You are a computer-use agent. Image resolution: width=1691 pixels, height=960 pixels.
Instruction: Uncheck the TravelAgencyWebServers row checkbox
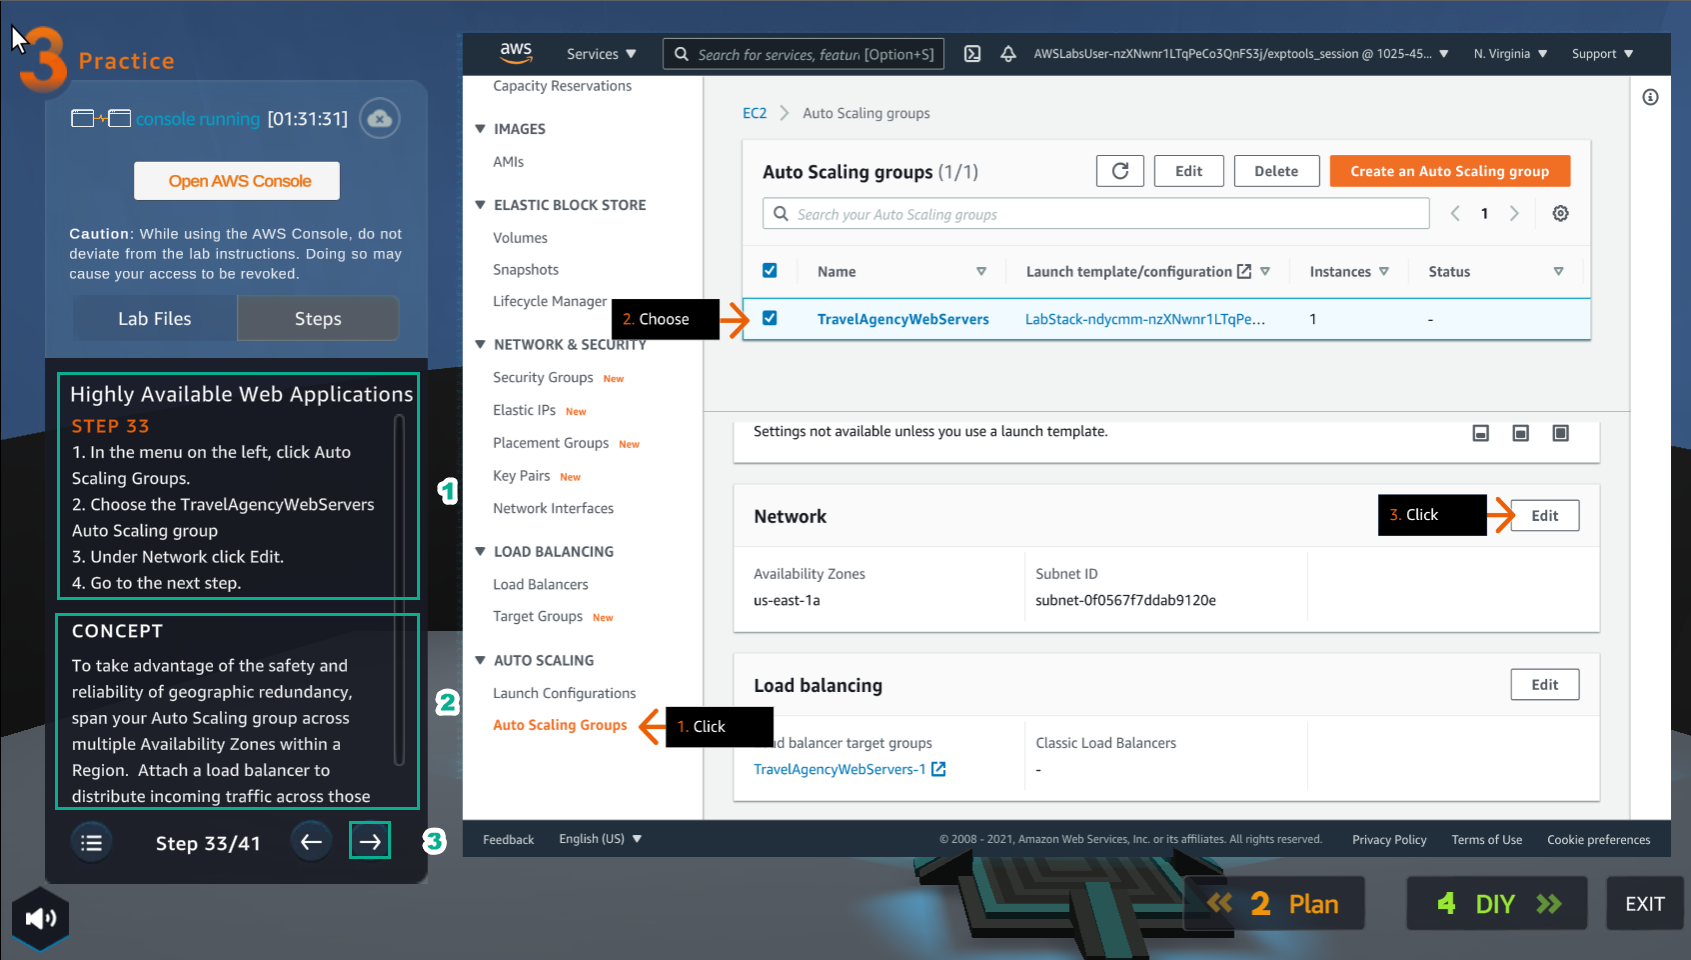point(769,318)
